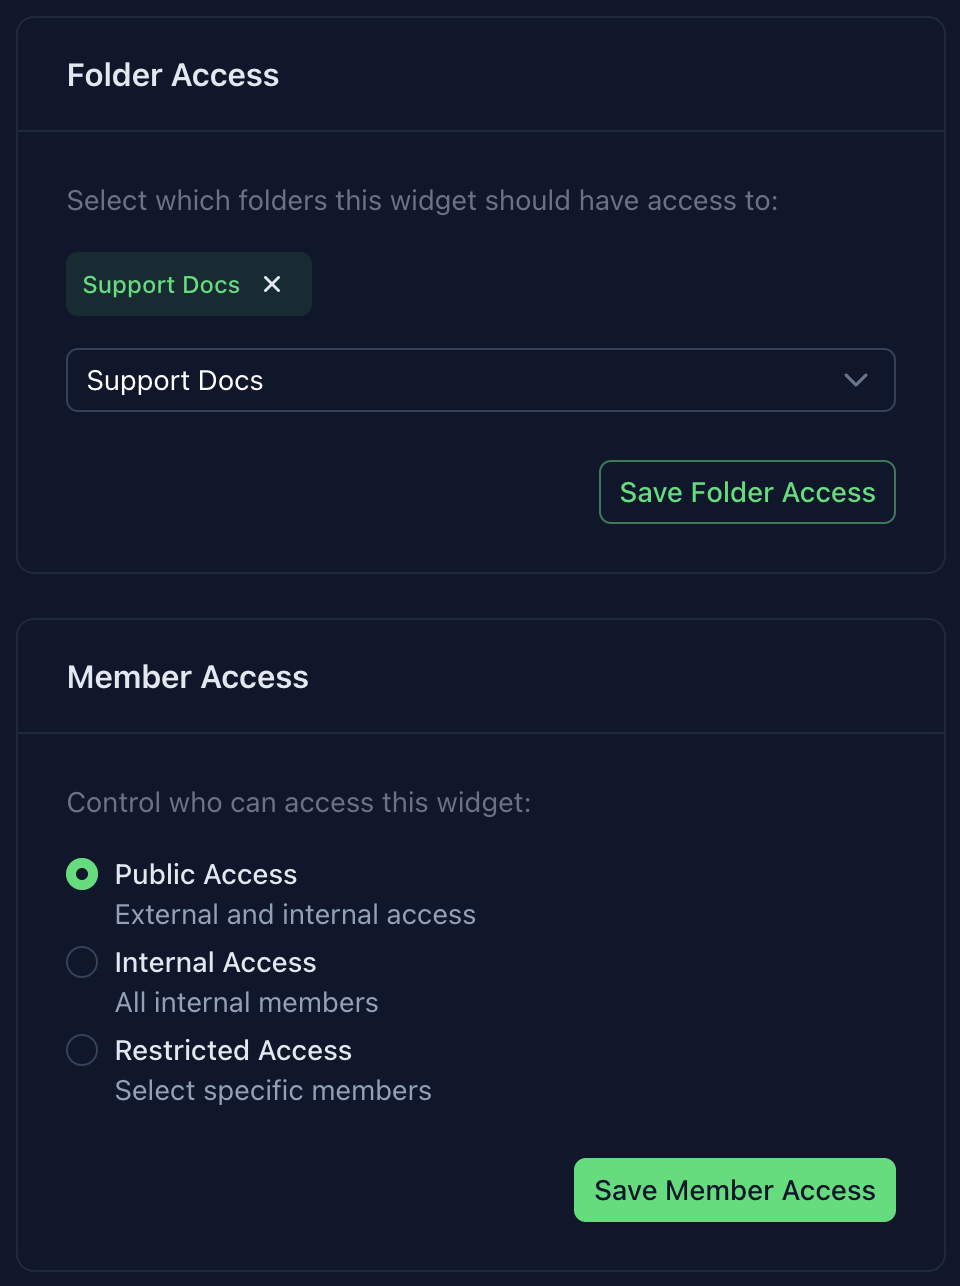Click the Internal Access label text

(216, 962)
